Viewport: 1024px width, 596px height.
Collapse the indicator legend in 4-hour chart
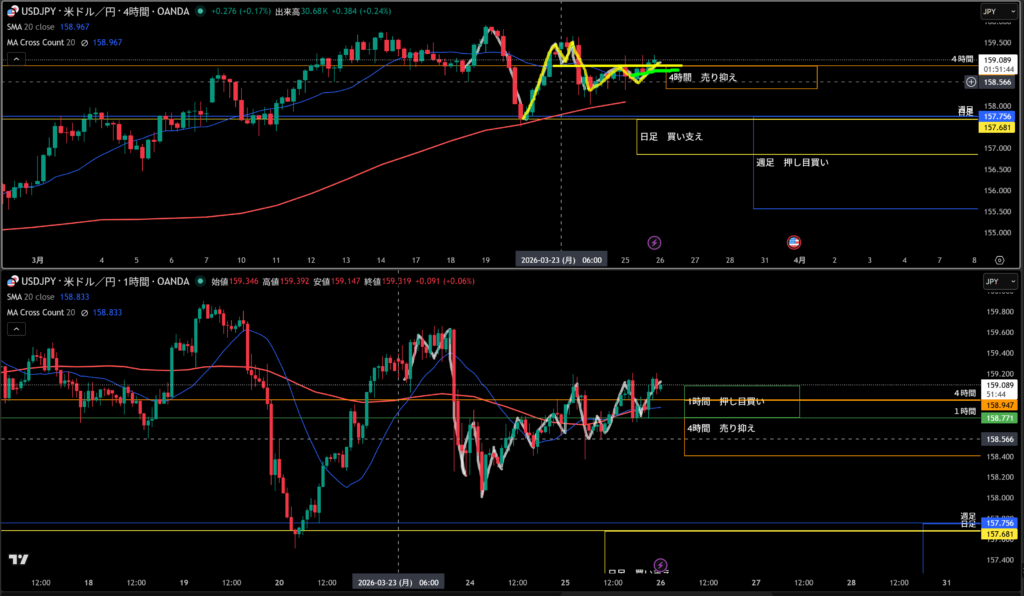(x=15, y=59)
